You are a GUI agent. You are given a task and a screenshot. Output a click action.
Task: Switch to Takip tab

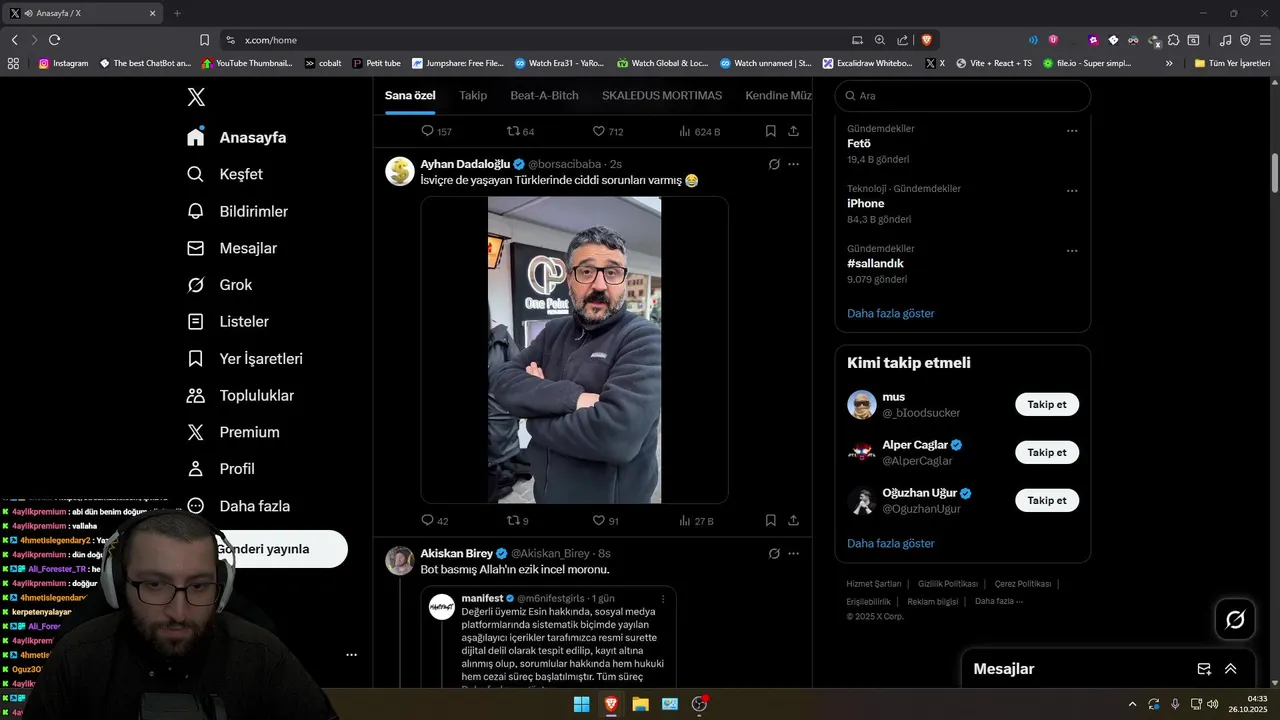(x=473, y=95)
